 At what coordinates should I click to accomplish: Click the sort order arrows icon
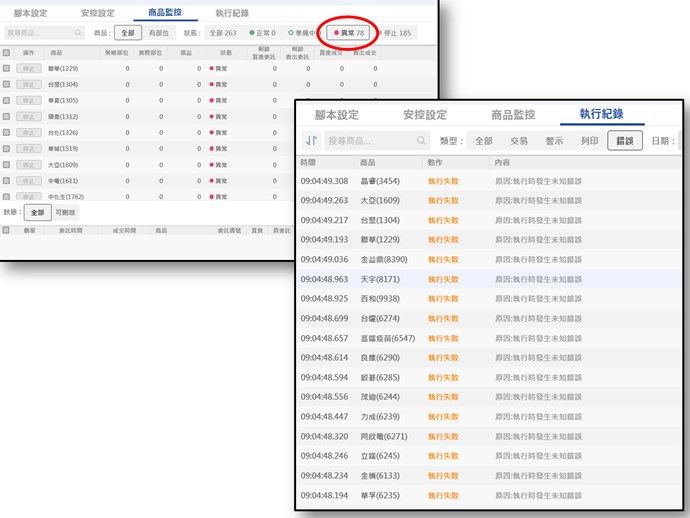pos(309,142)
